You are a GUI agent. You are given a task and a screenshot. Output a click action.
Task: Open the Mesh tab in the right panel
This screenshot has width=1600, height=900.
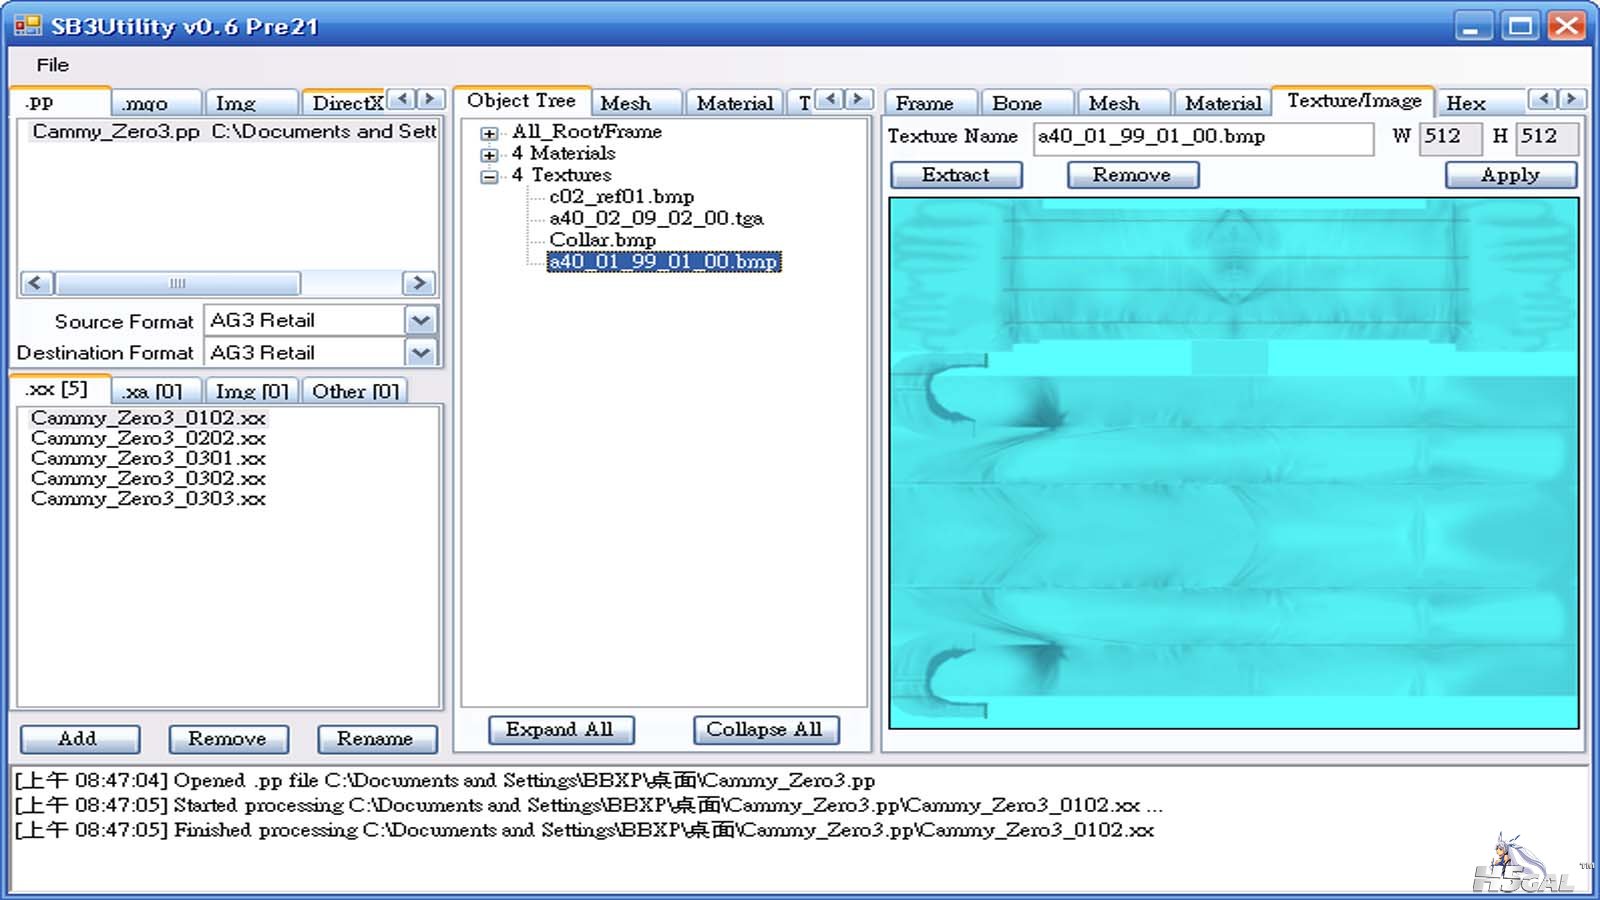1122,103
